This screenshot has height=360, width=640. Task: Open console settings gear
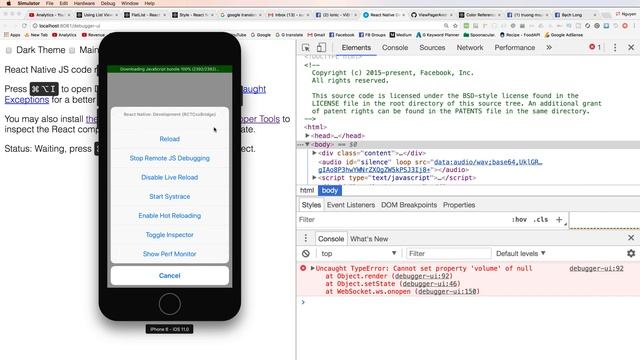click(x=631, y=253)
